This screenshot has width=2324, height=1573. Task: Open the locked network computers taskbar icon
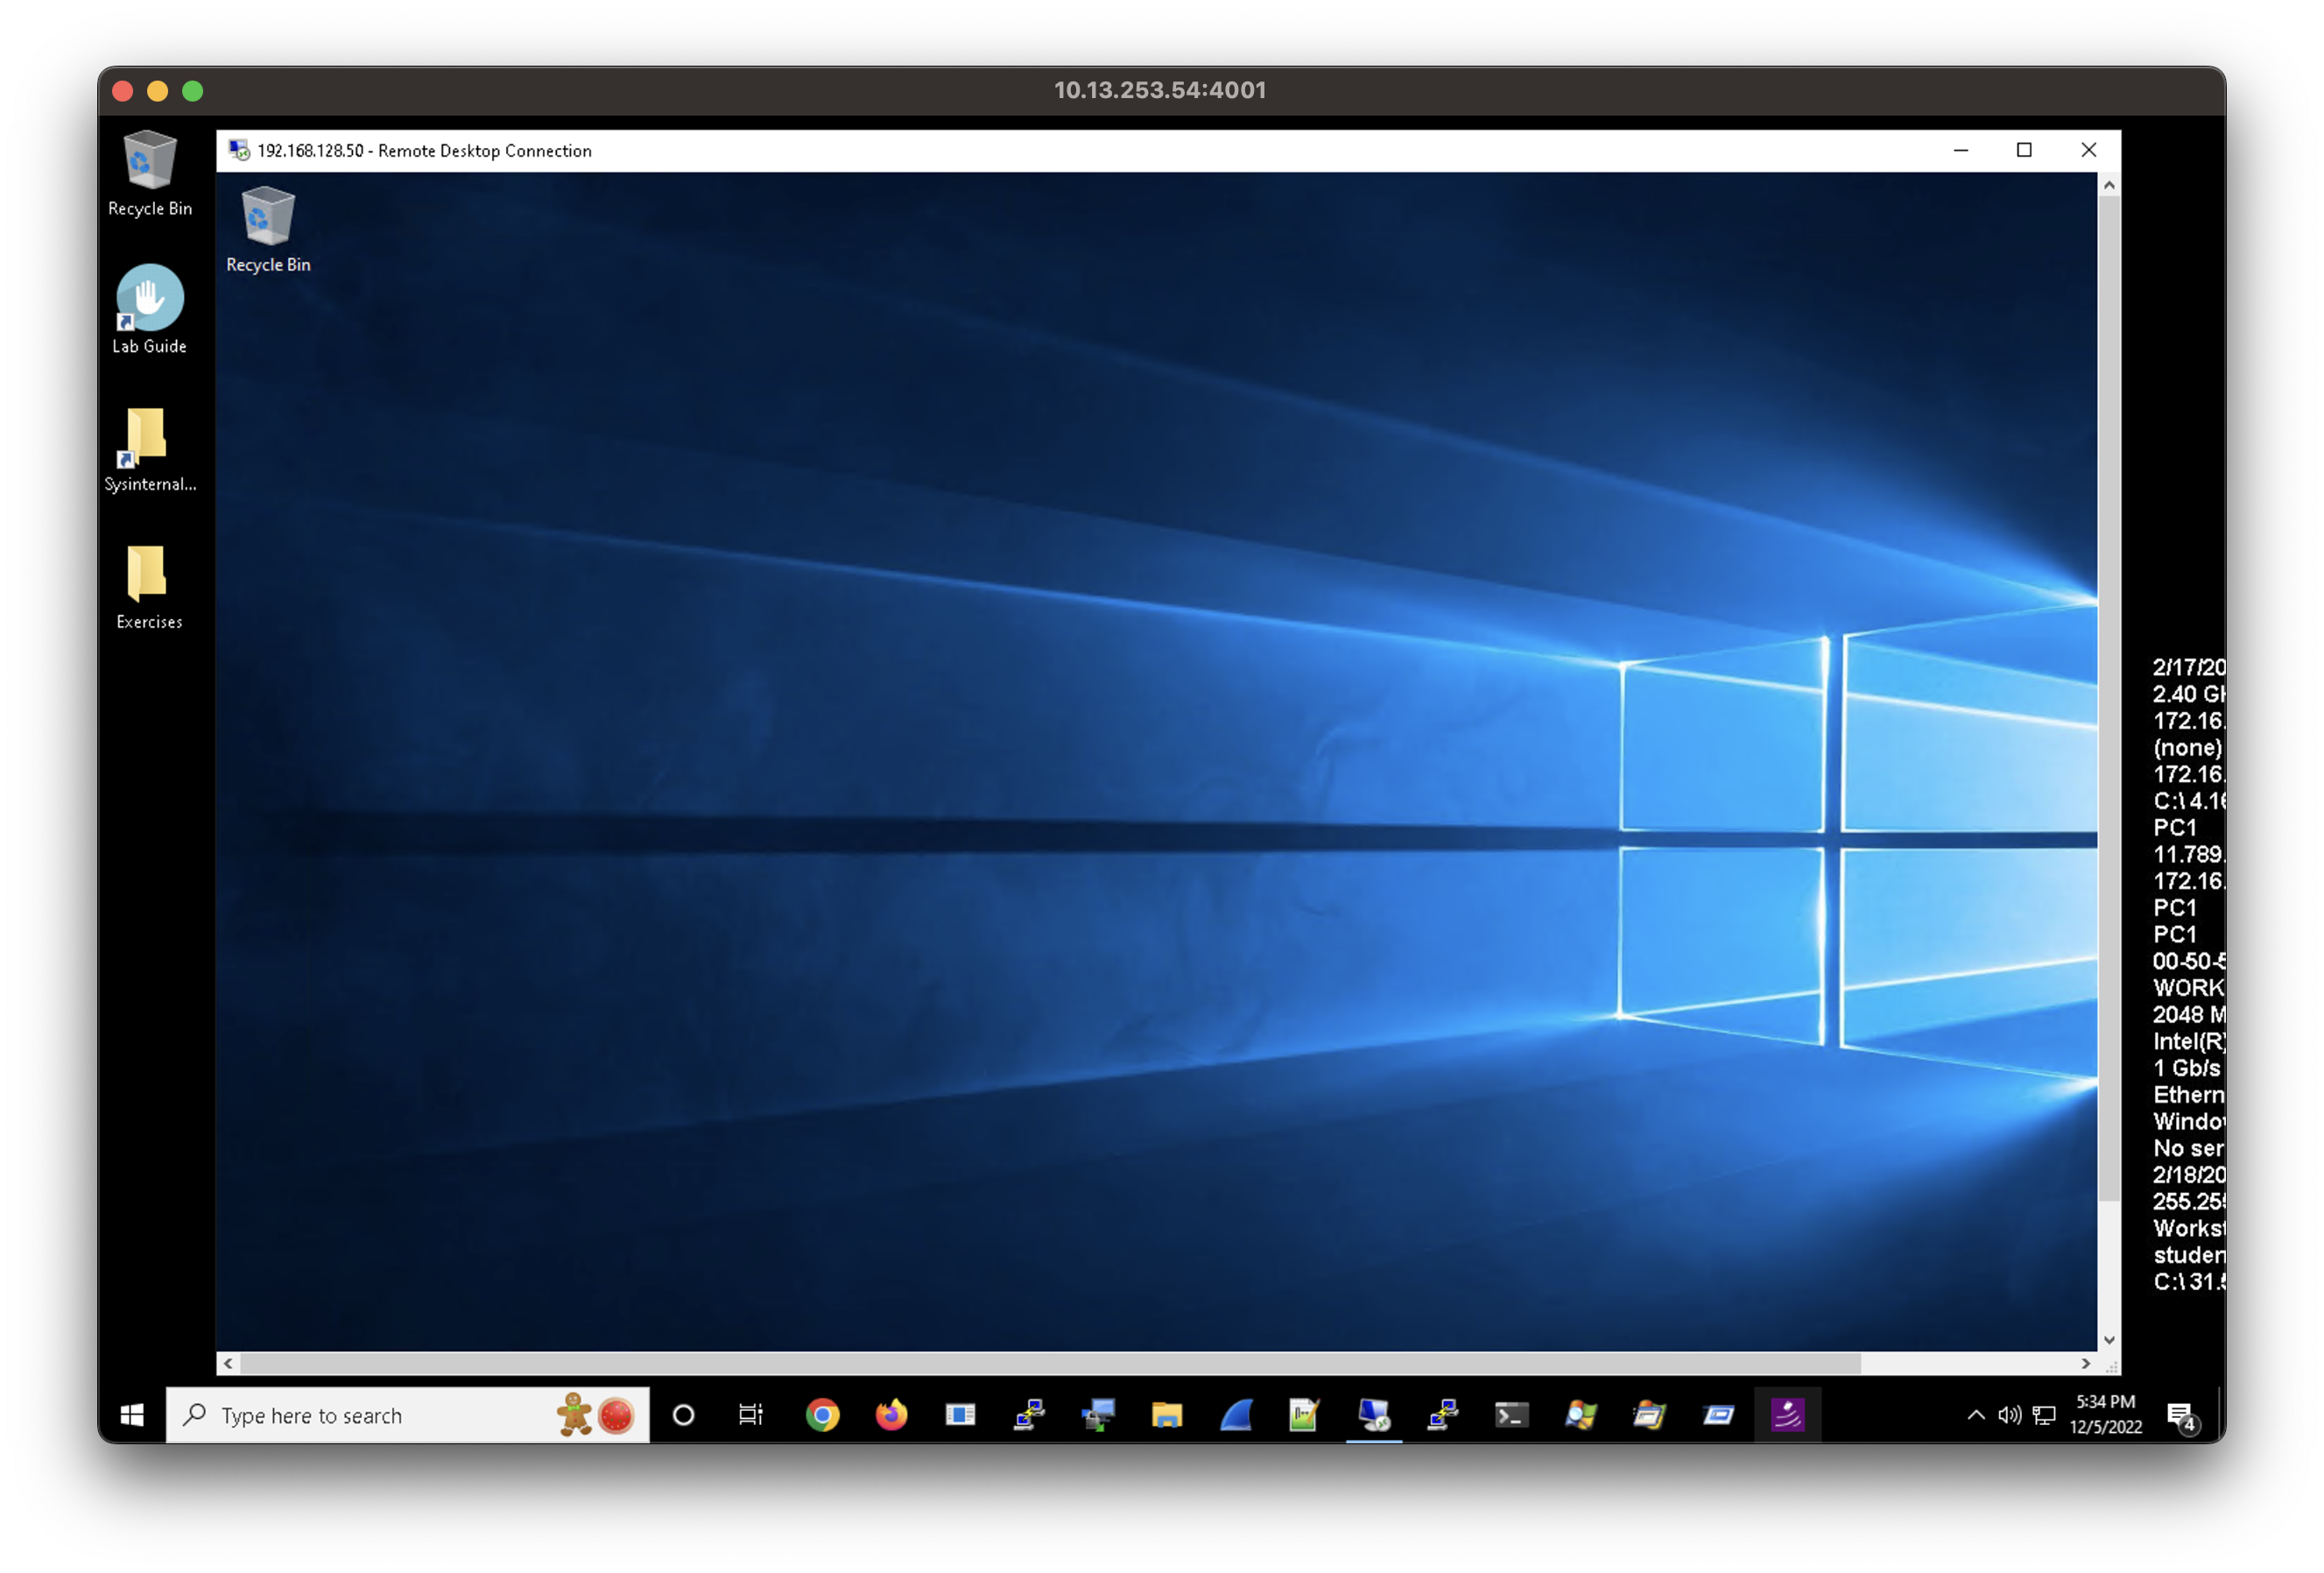pos(1098,1414)
